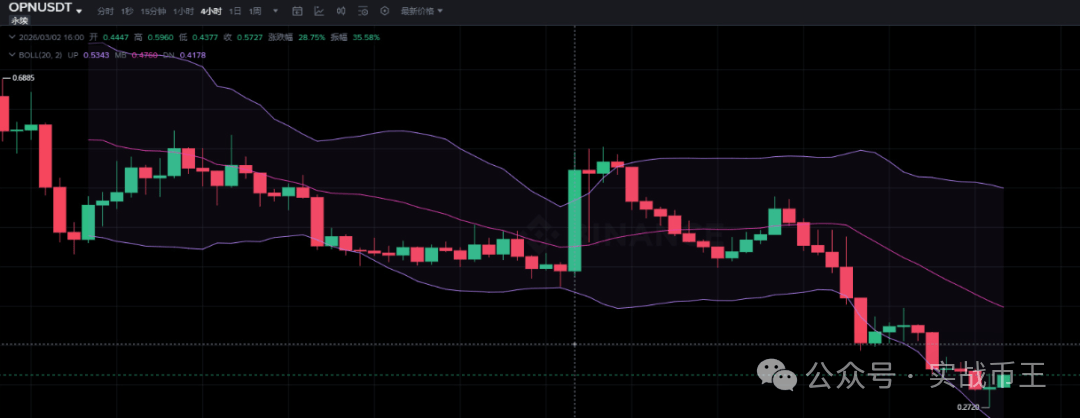The height and width of the screenshot is (418, 1080).
Task: Switch to the 1秒 interval
Action: point(127,11)
